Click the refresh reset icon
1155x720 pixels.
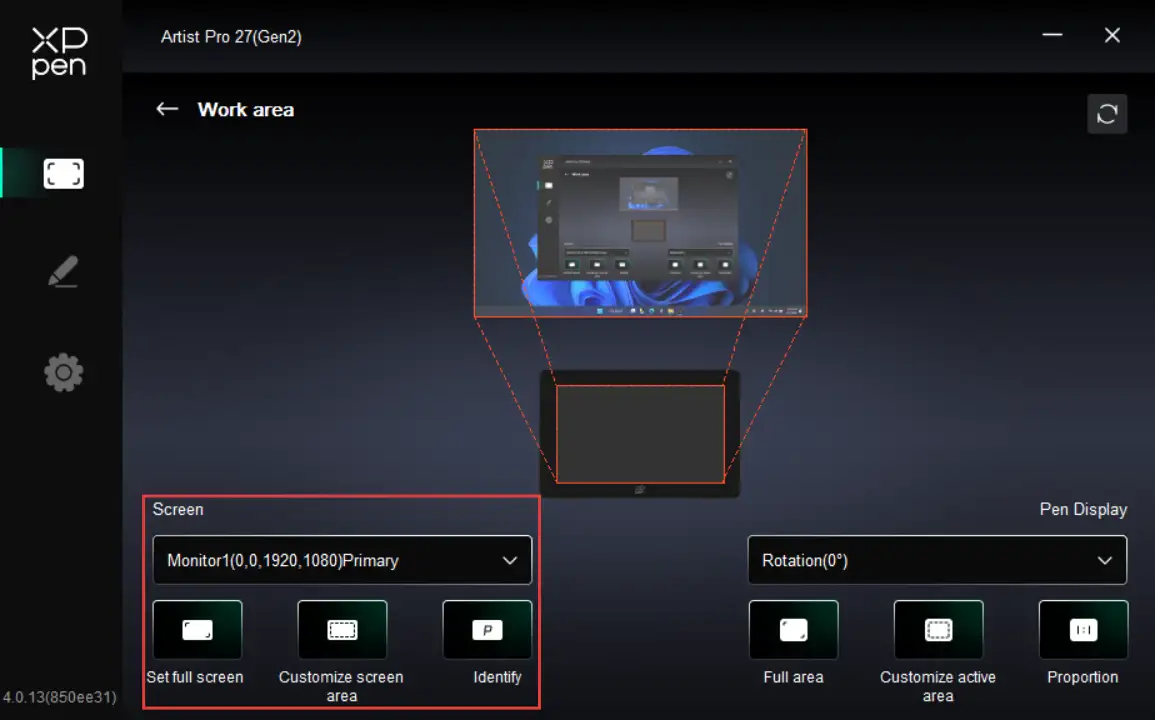[x=1107, y=114]
